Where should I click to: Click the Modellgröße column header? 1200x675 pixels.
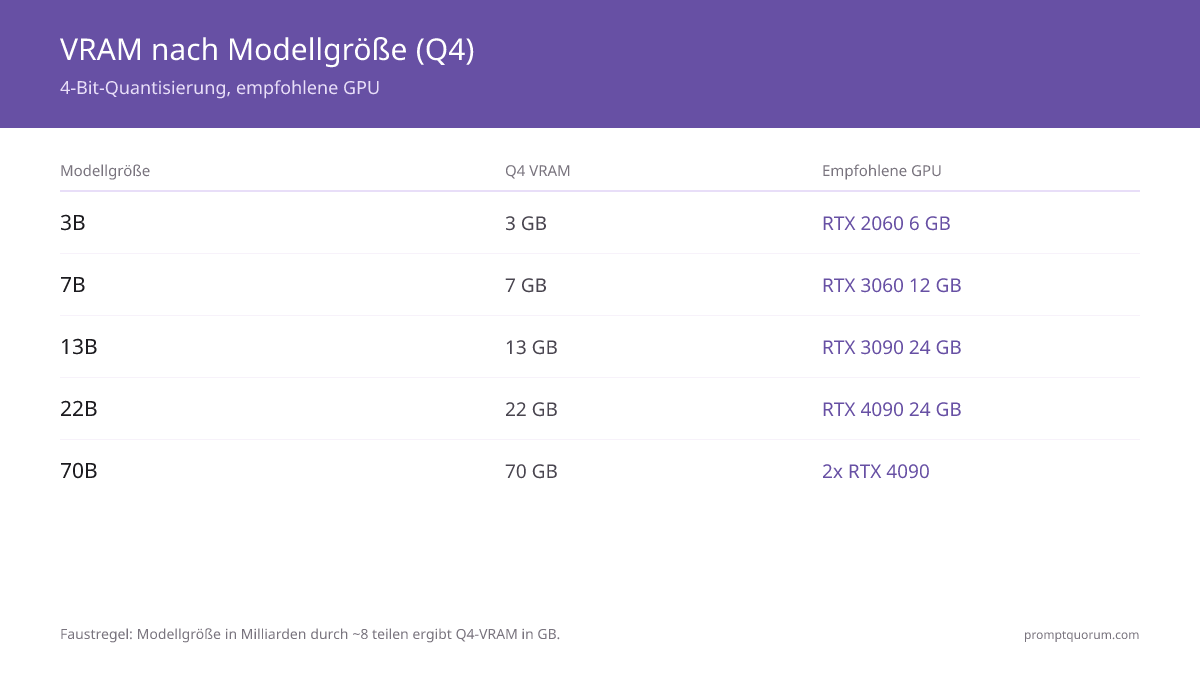click(x=105, y=171)
